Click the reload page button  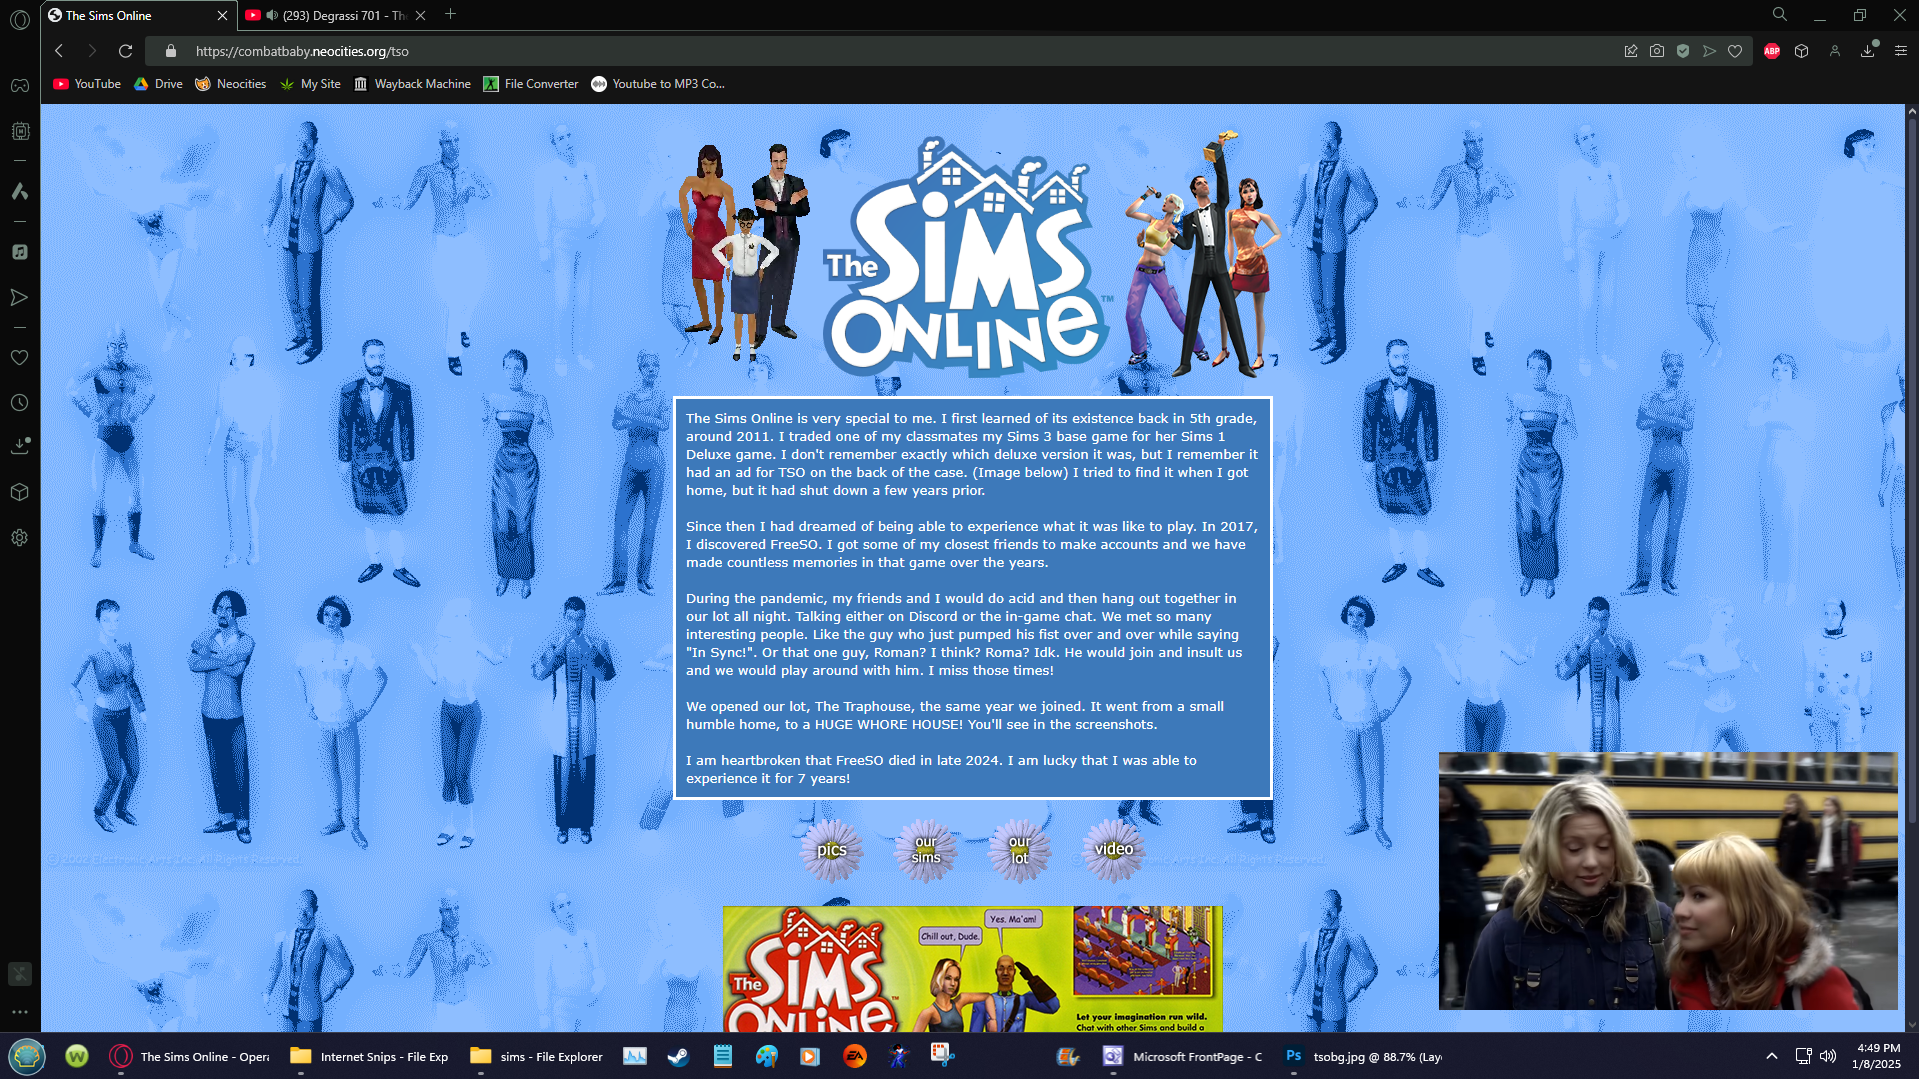(x=125, y=51)
